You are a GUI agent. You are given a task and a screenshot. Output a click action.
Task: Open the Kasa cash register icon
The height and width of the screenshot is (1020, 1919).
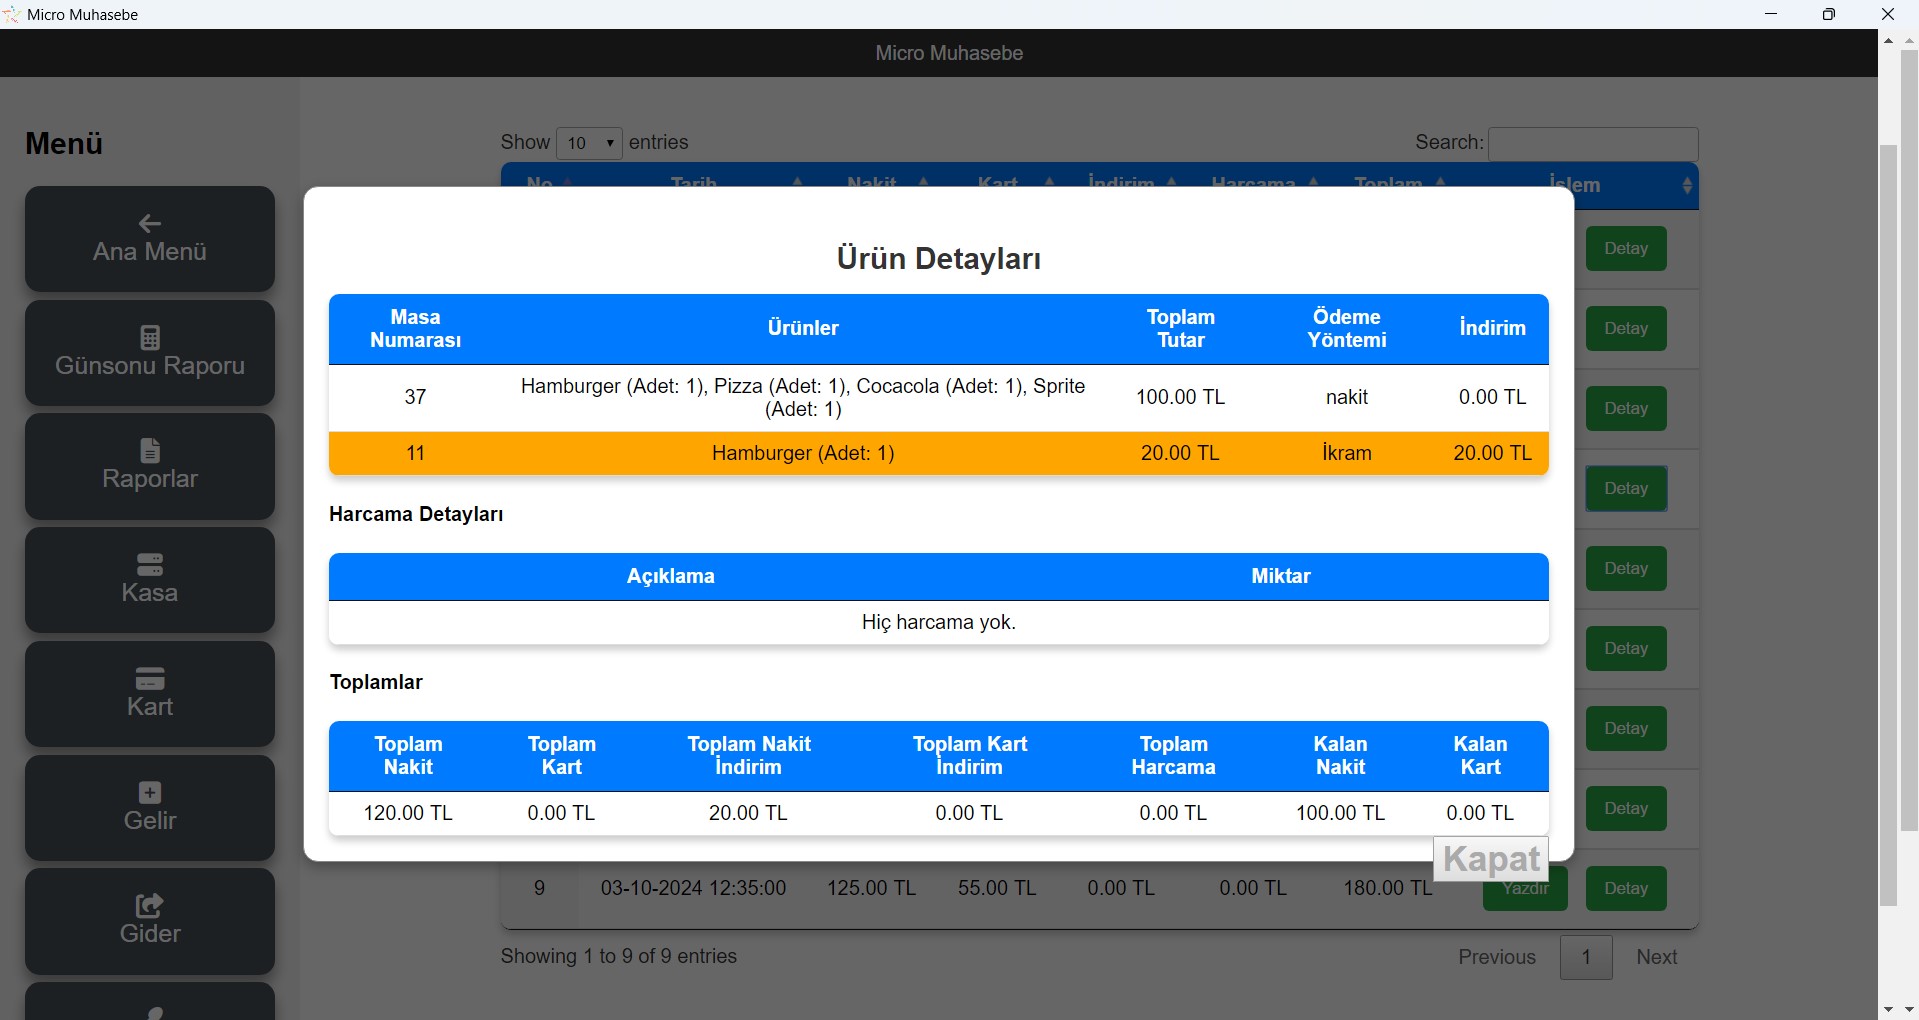(x=150, y=565)
